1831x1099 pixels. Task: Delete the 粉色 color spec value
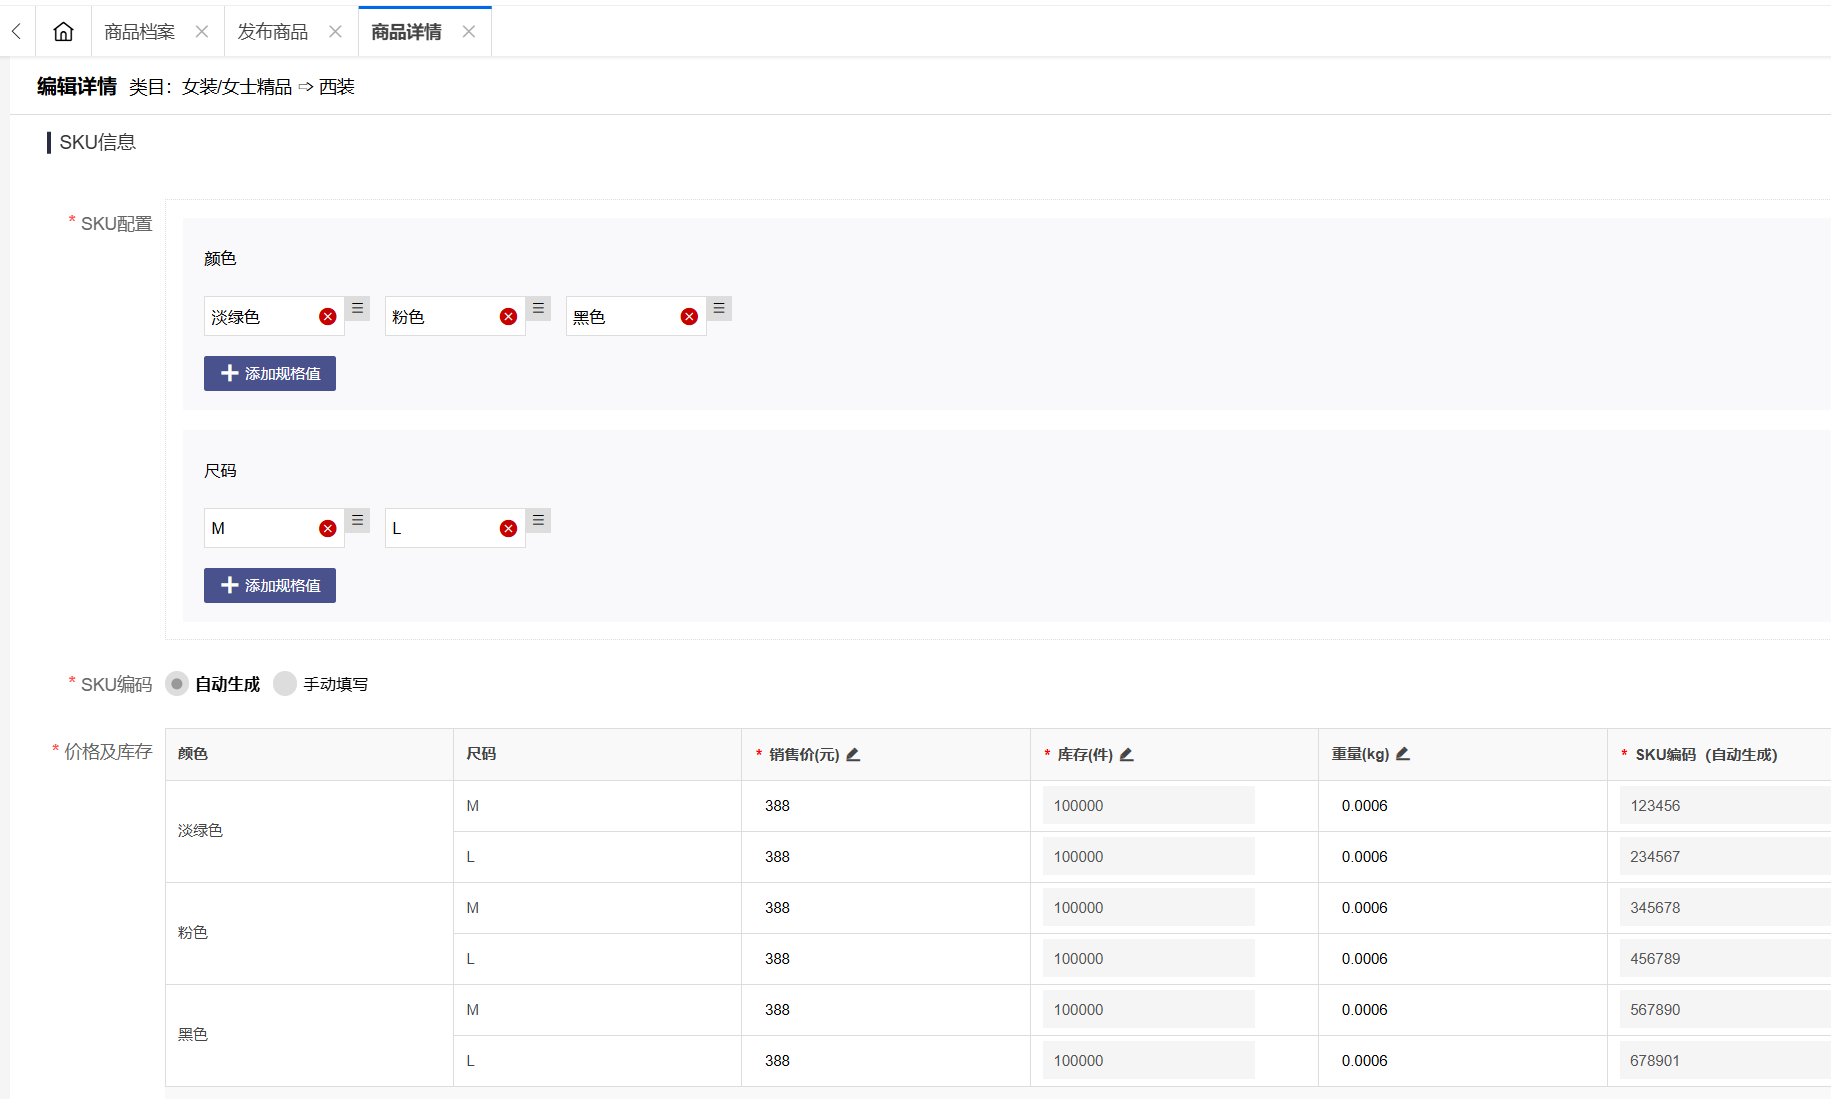[x=508, y=317]
